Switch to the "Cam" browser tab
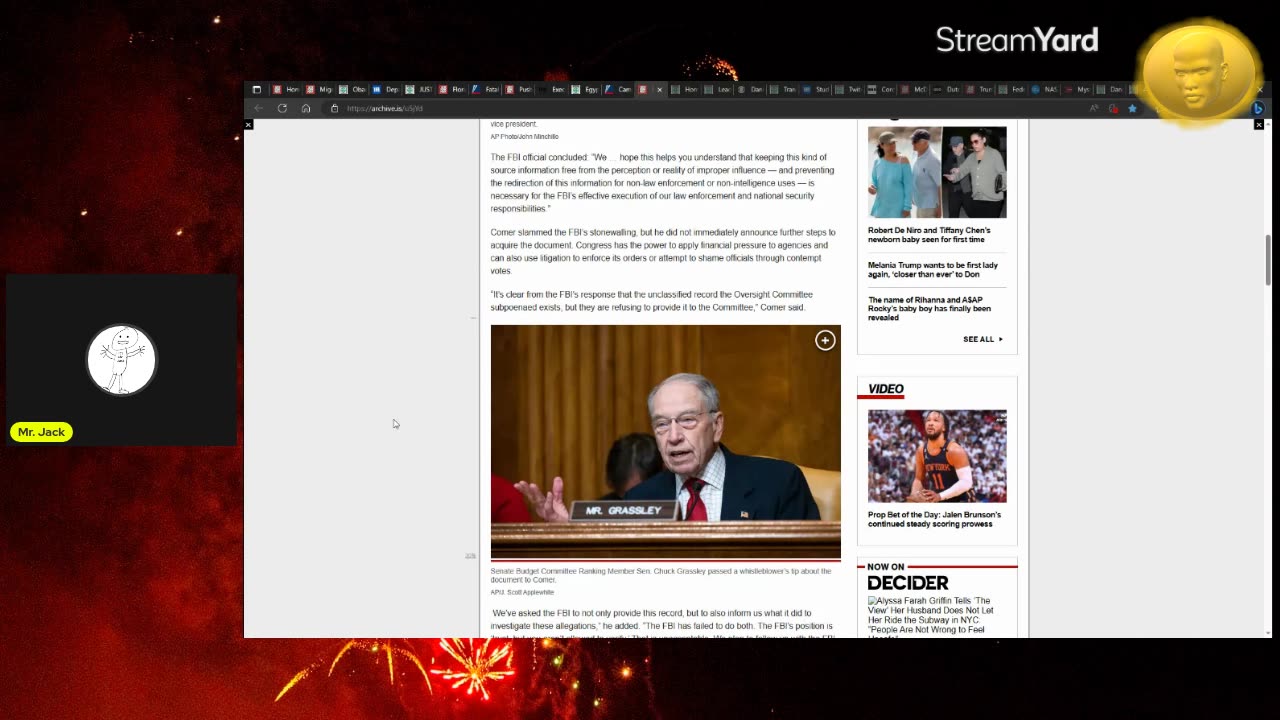This screenshot has width=1280, height=720. coord(617,89)
